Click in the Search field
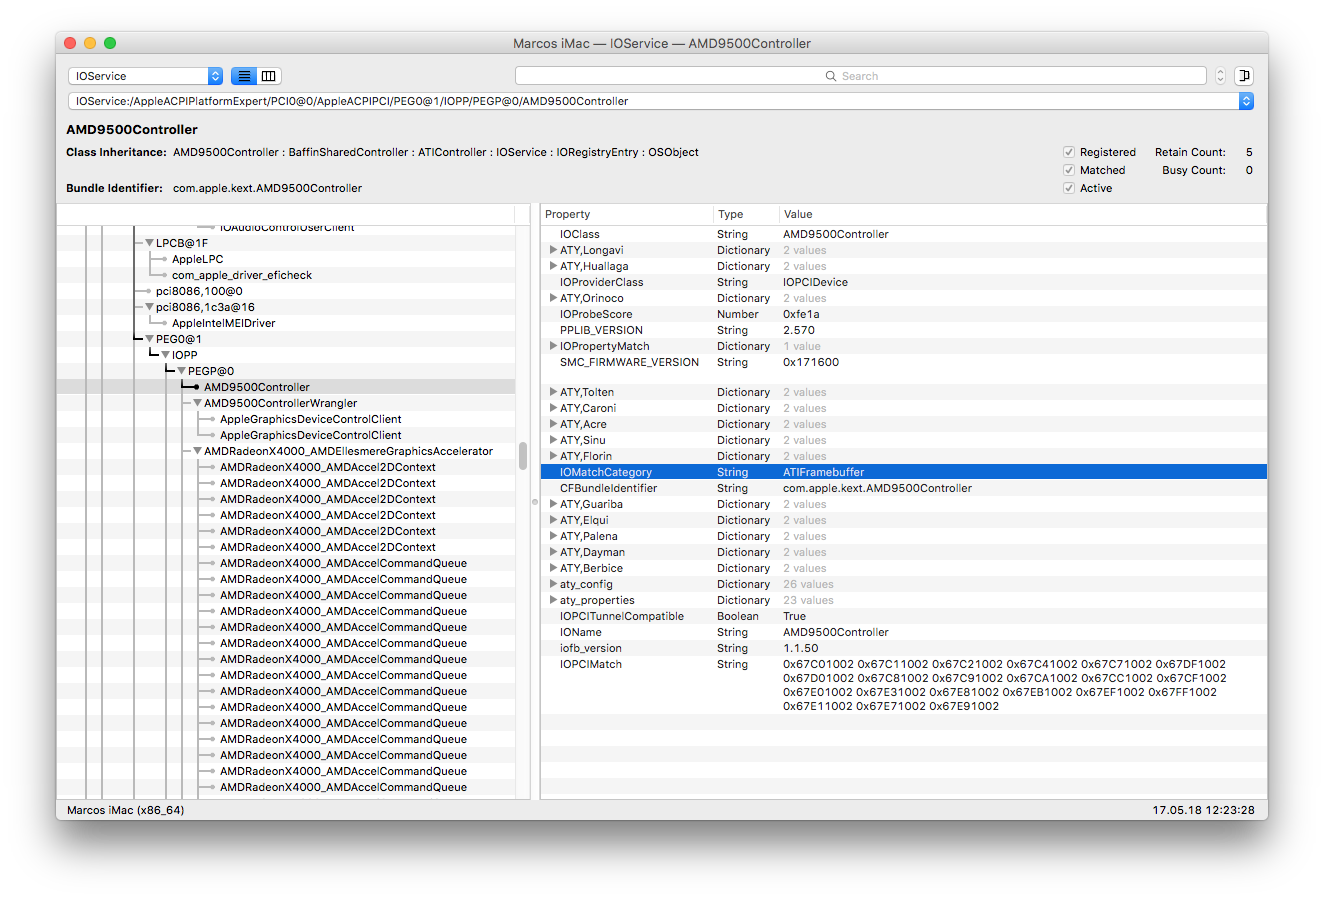1324x900 pixels. pyautogui.click(x=860, y=76)
